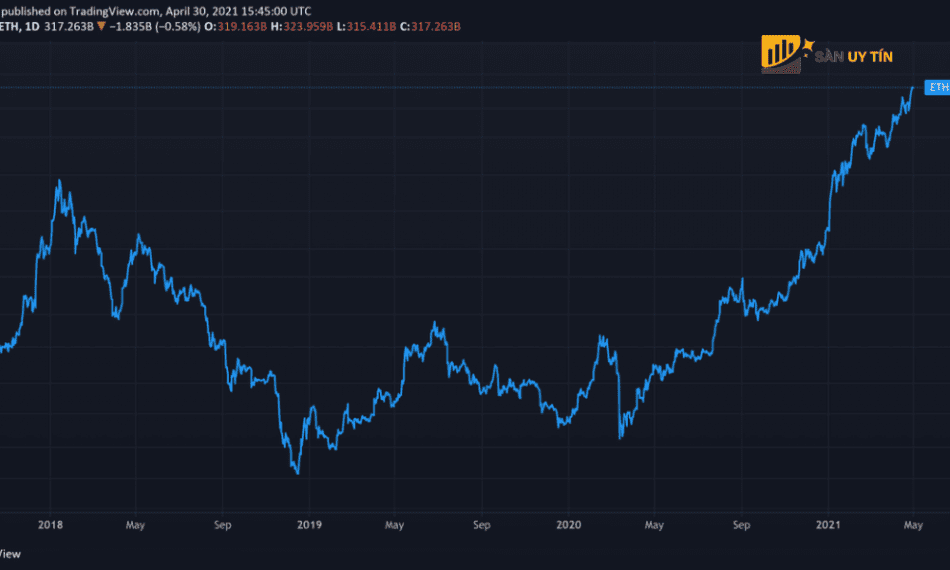The height and width of the screenshot is (570, 950).
Task: Click the last May label on time axis
Action: pos(913,524)
